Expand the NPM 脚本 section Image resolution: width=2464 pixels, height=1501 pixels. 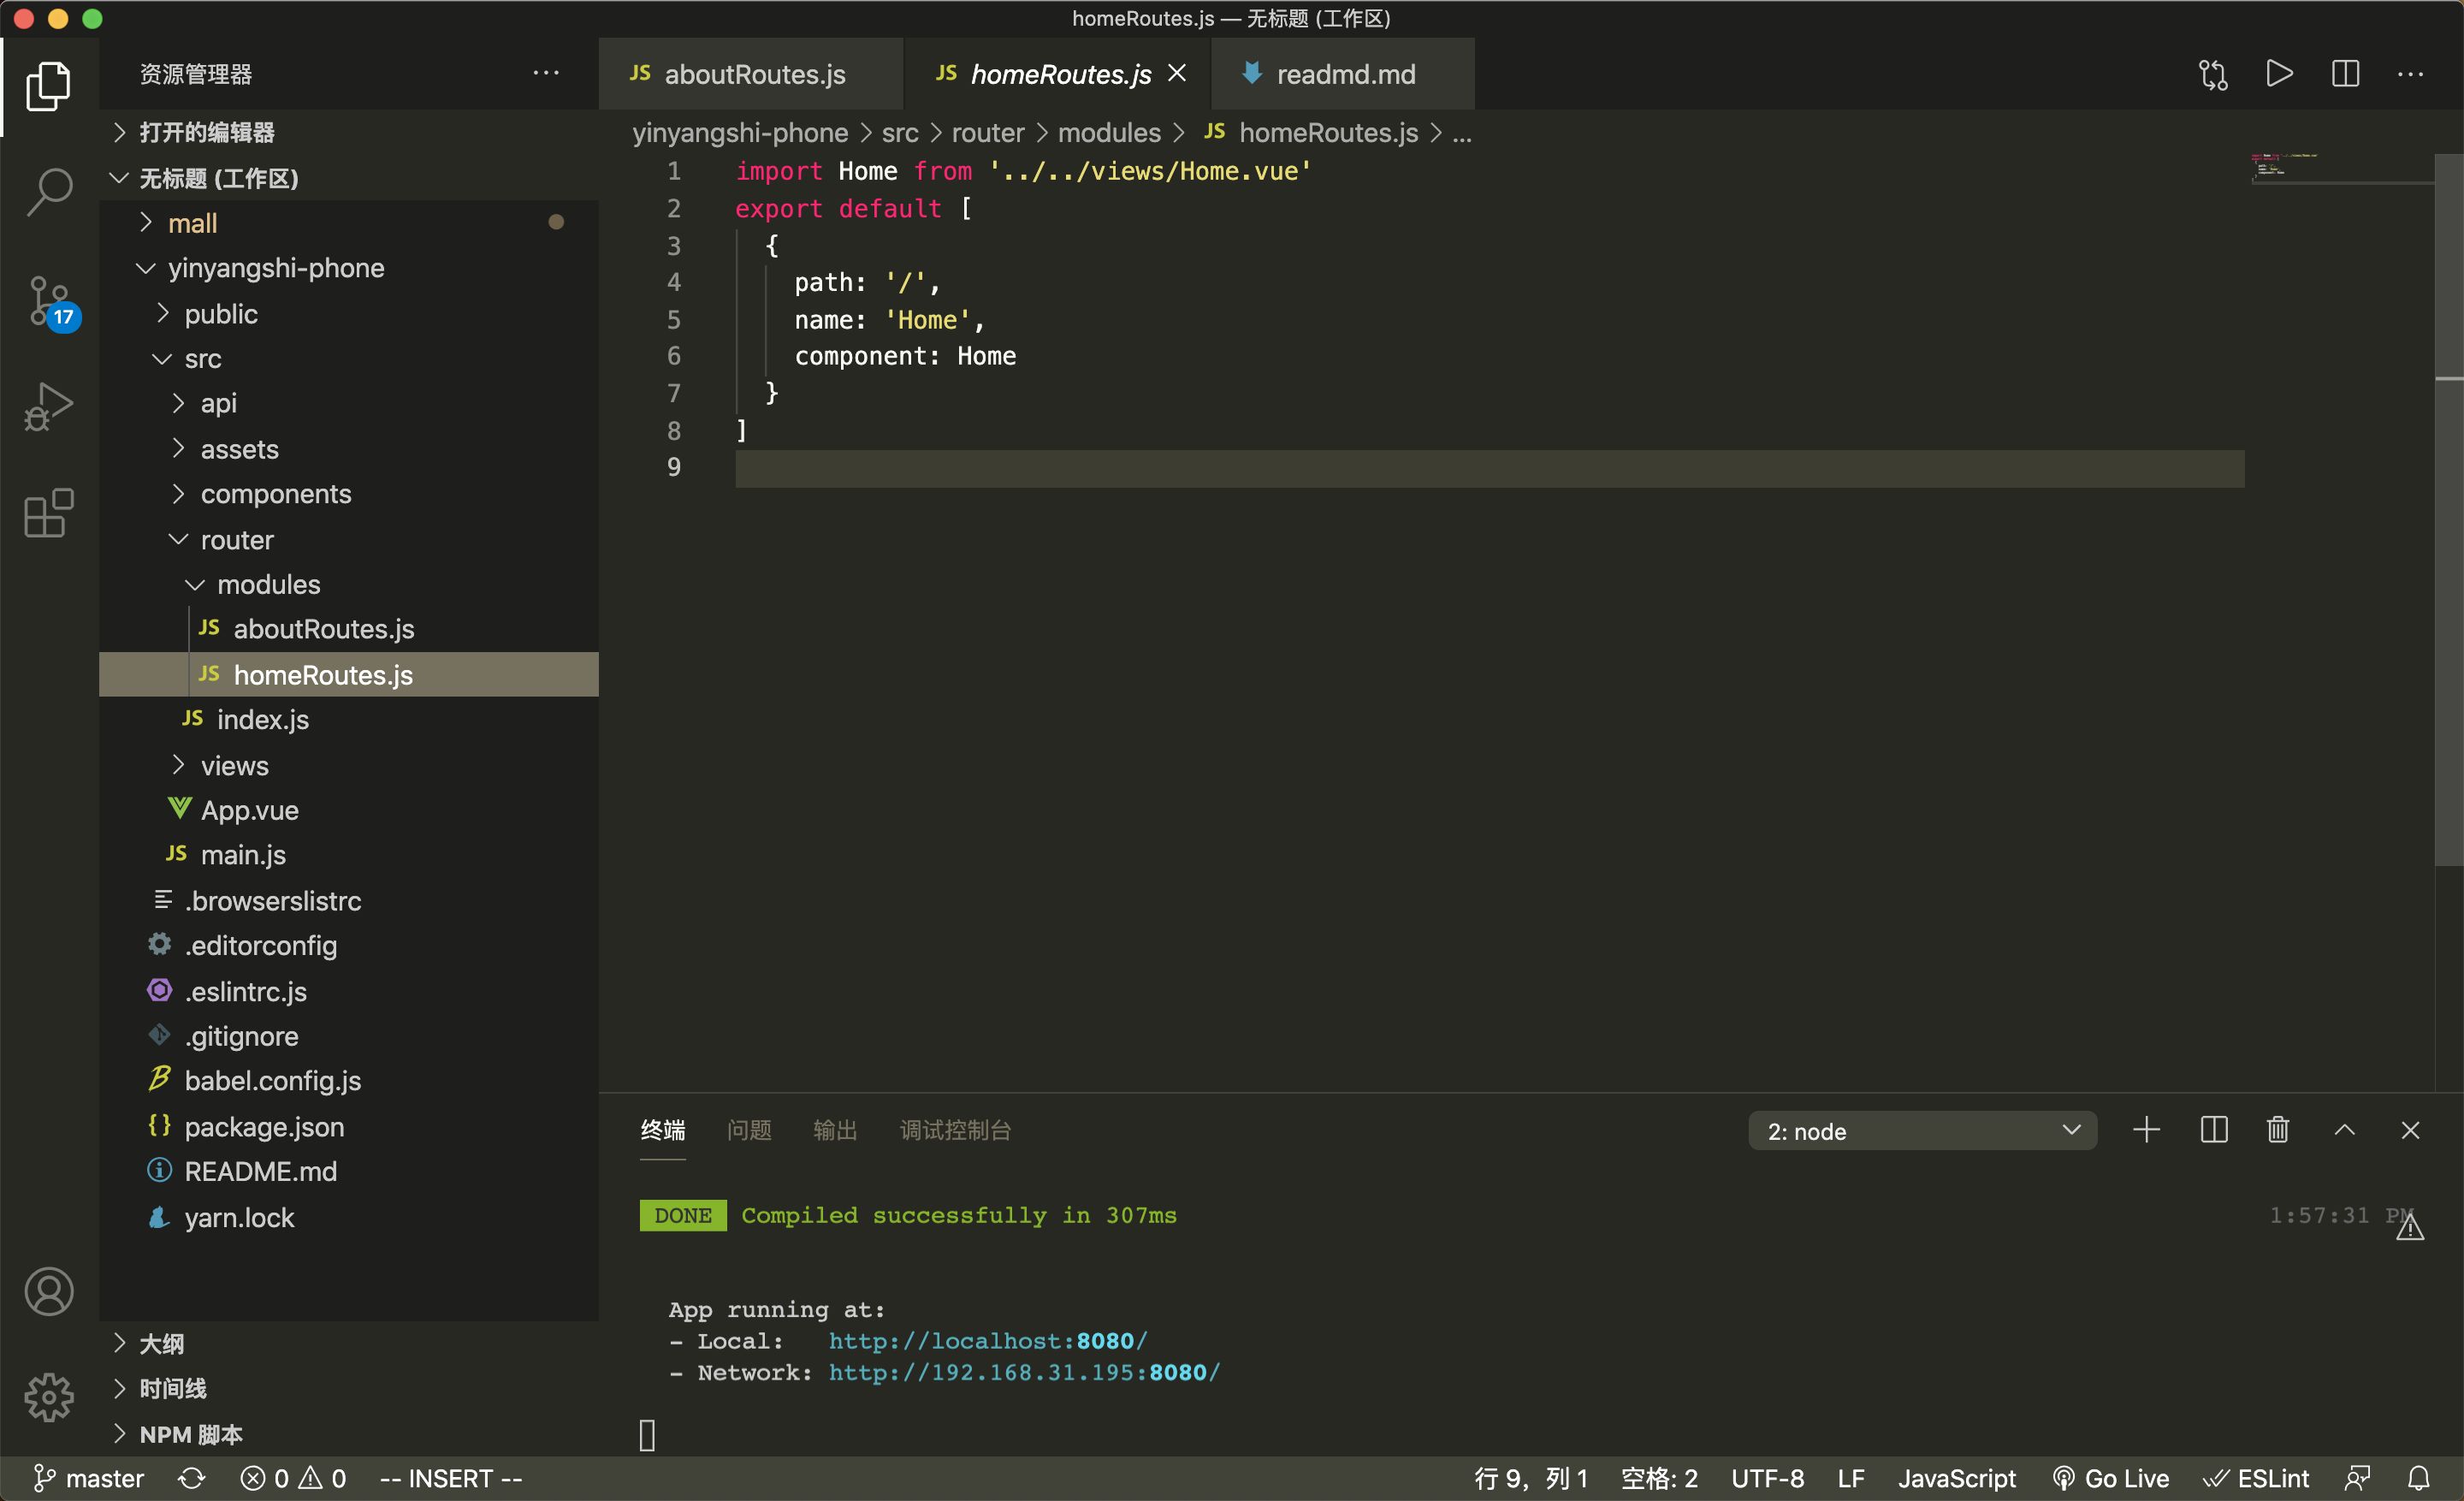(349, 1434)
